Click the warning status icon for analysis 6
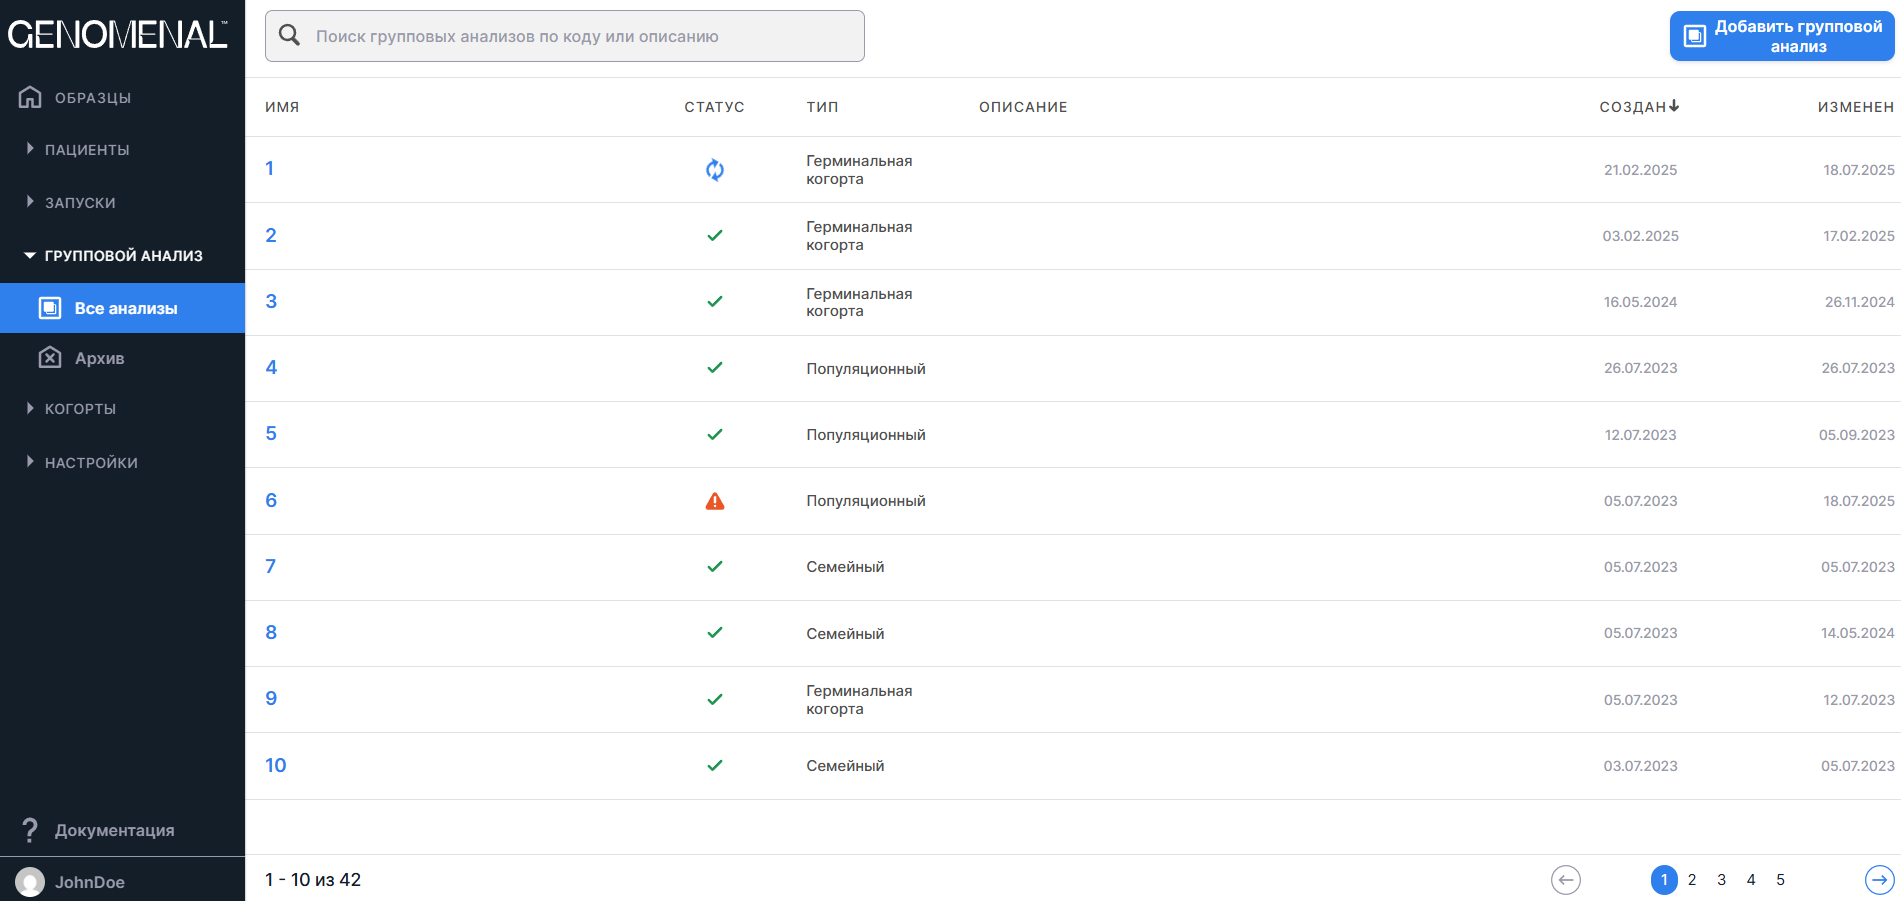This screenshot has height=901, width=1901. (x=714, y=501)
